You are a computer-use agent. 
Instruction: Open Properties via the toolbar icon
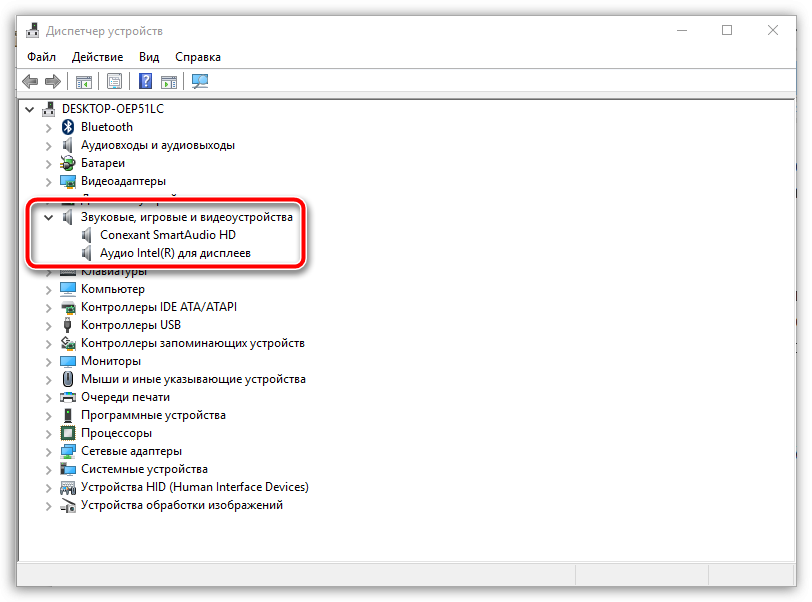(x=116, y=81)
